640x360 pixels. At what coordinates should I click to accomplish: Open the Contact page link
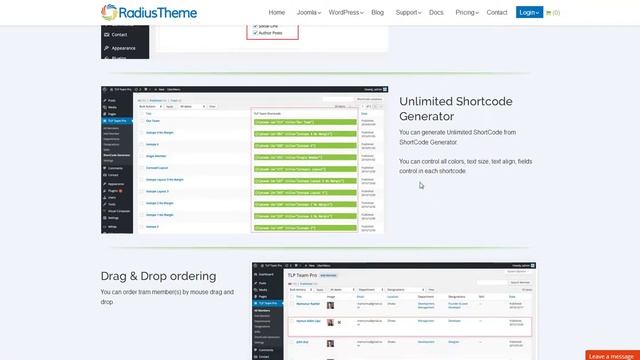(x=497, y=13)
